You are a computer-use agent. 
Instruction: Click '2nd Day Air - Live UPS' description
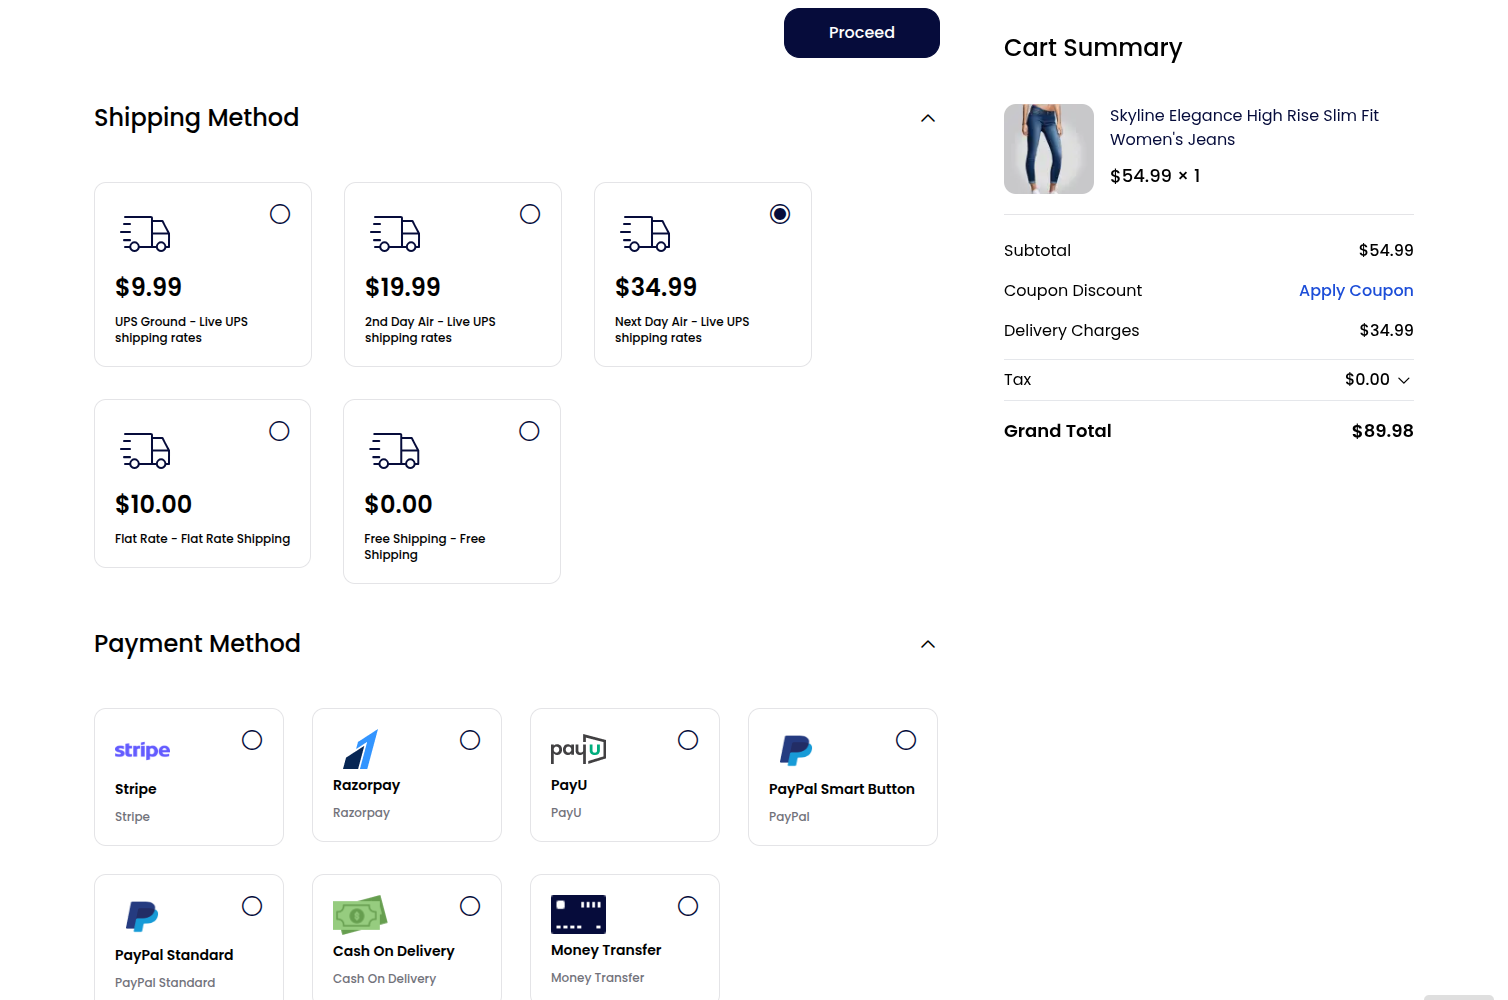coord(430,330)
